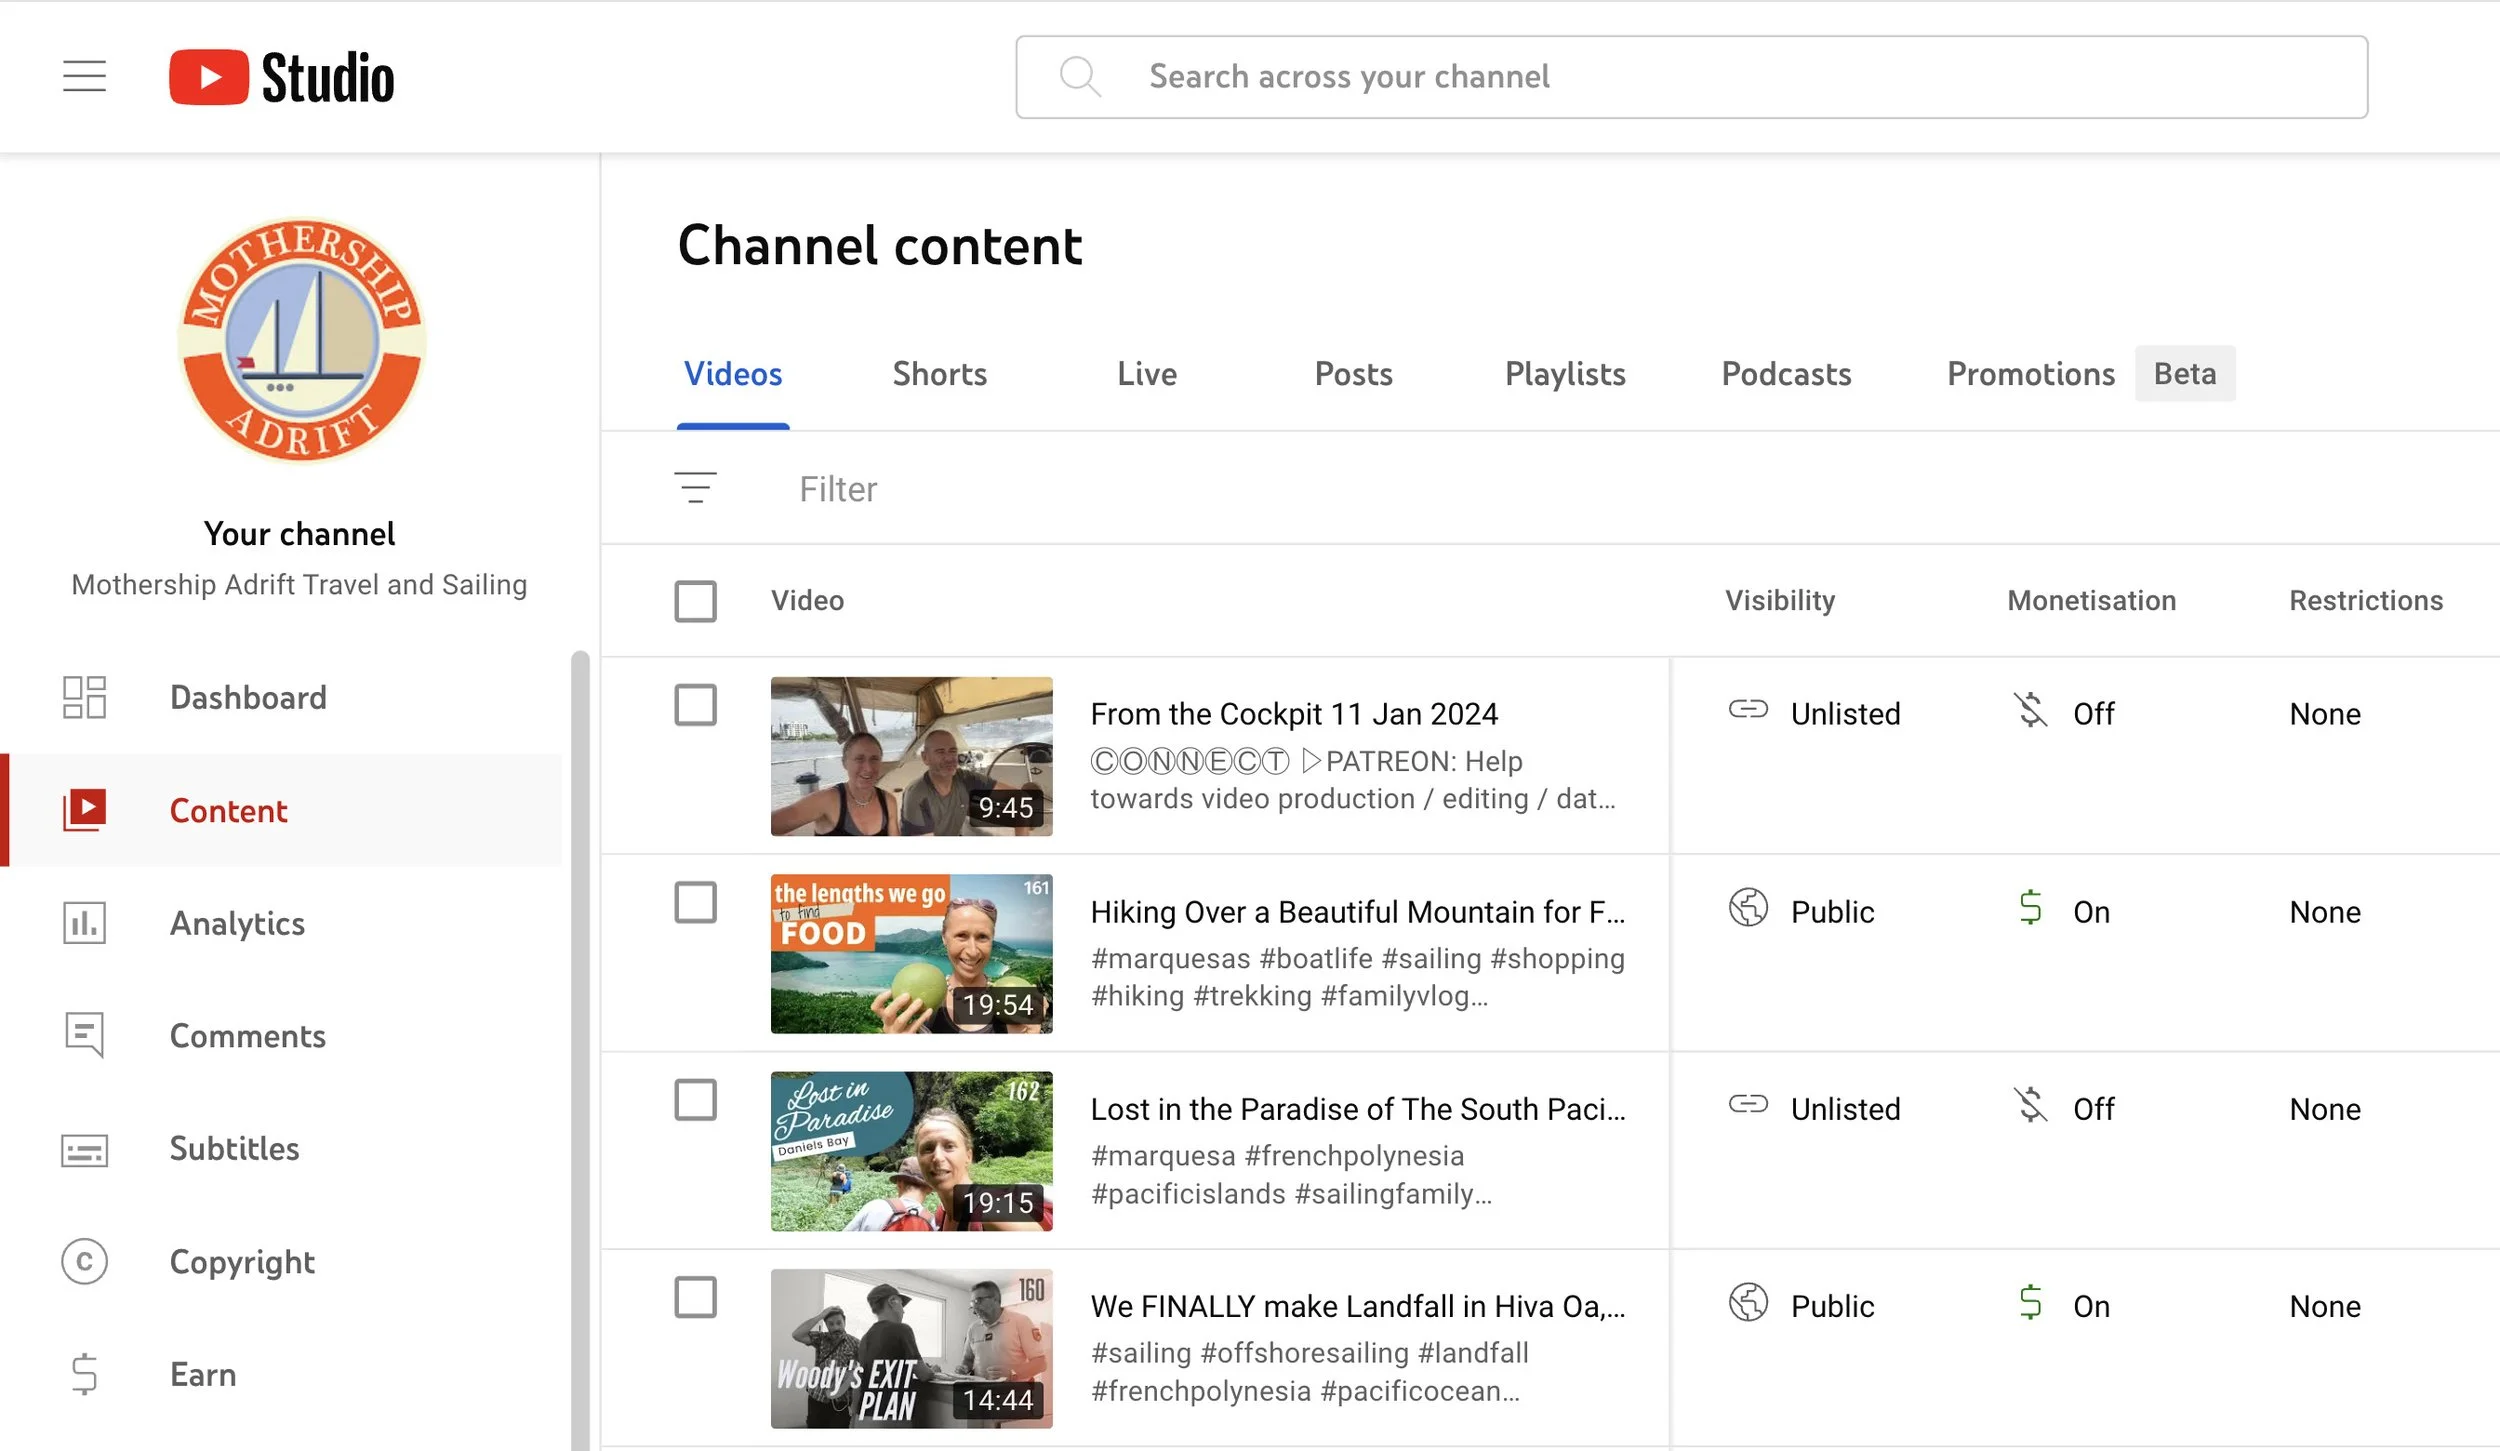Tick the select-all videos checkbox
This screenshot has width=2500, height=1451.
click(x=695, y=601)
